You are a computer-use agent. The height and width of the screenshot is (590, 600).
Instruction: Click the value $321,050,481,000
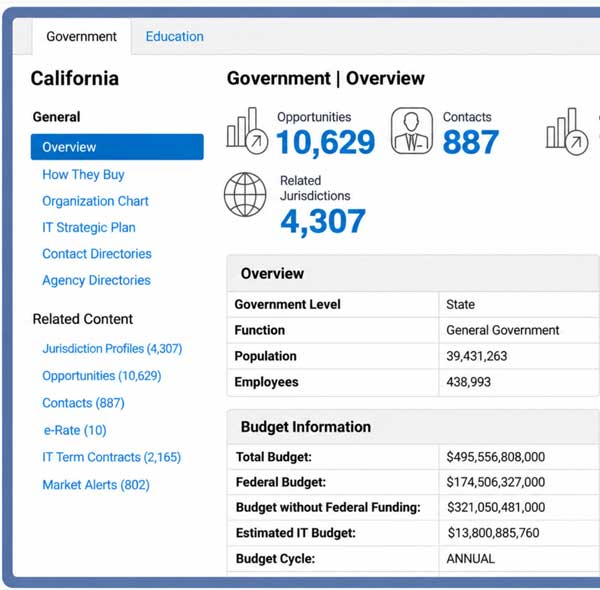point(496,507)
